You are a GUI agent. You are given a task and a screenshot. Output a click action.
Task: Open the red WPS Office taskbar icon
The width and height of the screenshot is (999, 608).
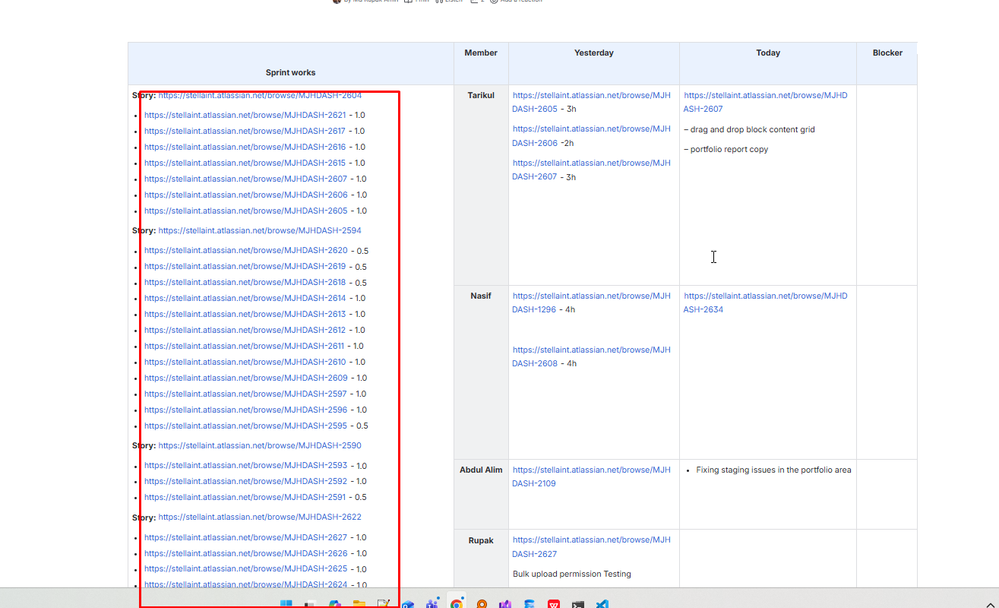pyautogui.click(x=554, y=604)
